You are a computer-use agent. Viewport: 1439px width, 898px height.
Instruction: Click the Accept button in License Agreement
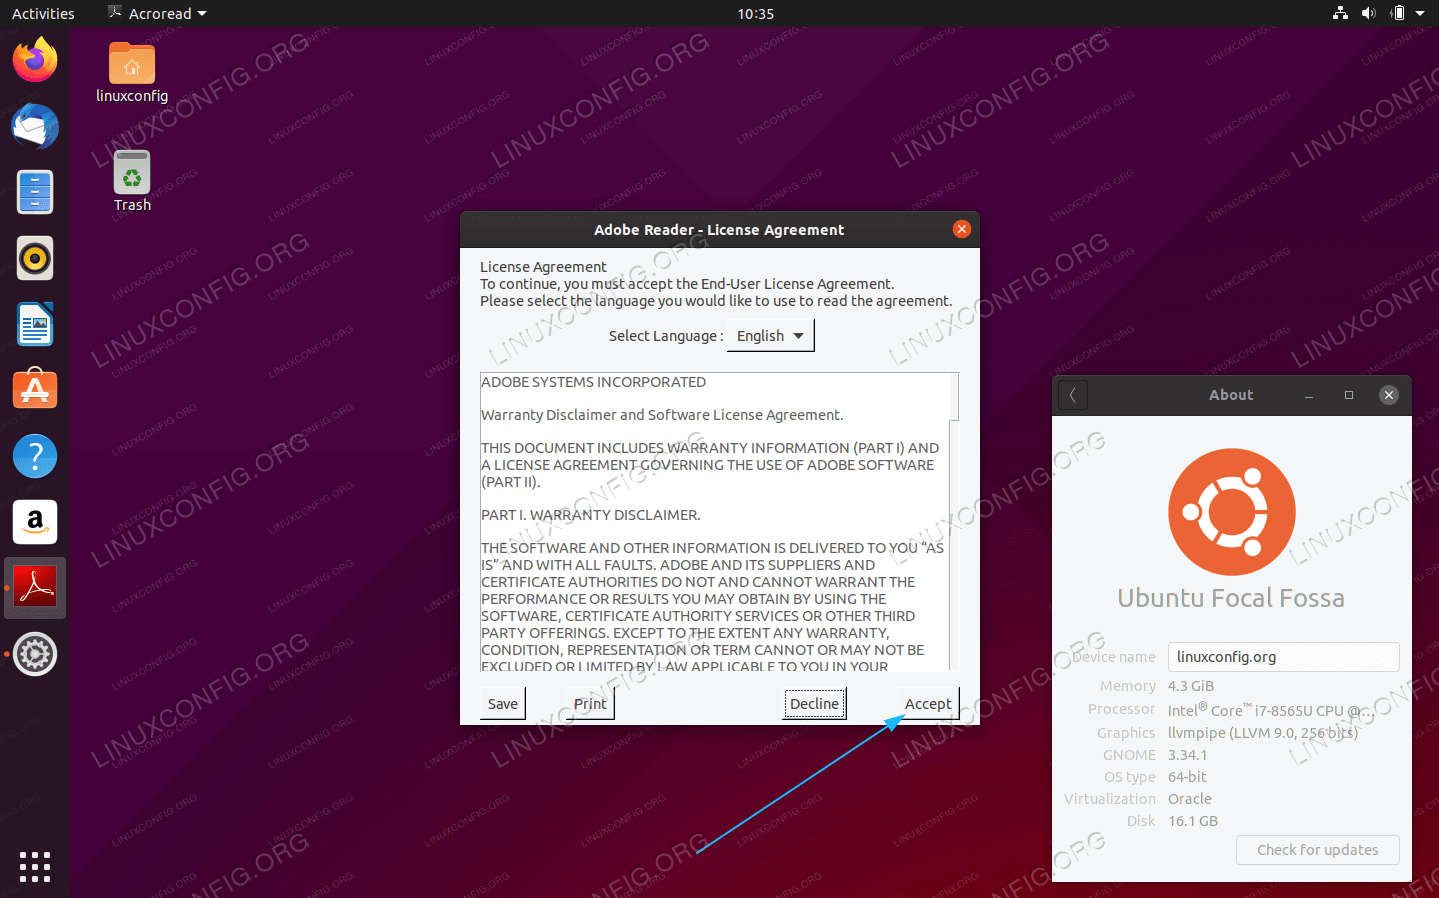click(x=928, y=704)
